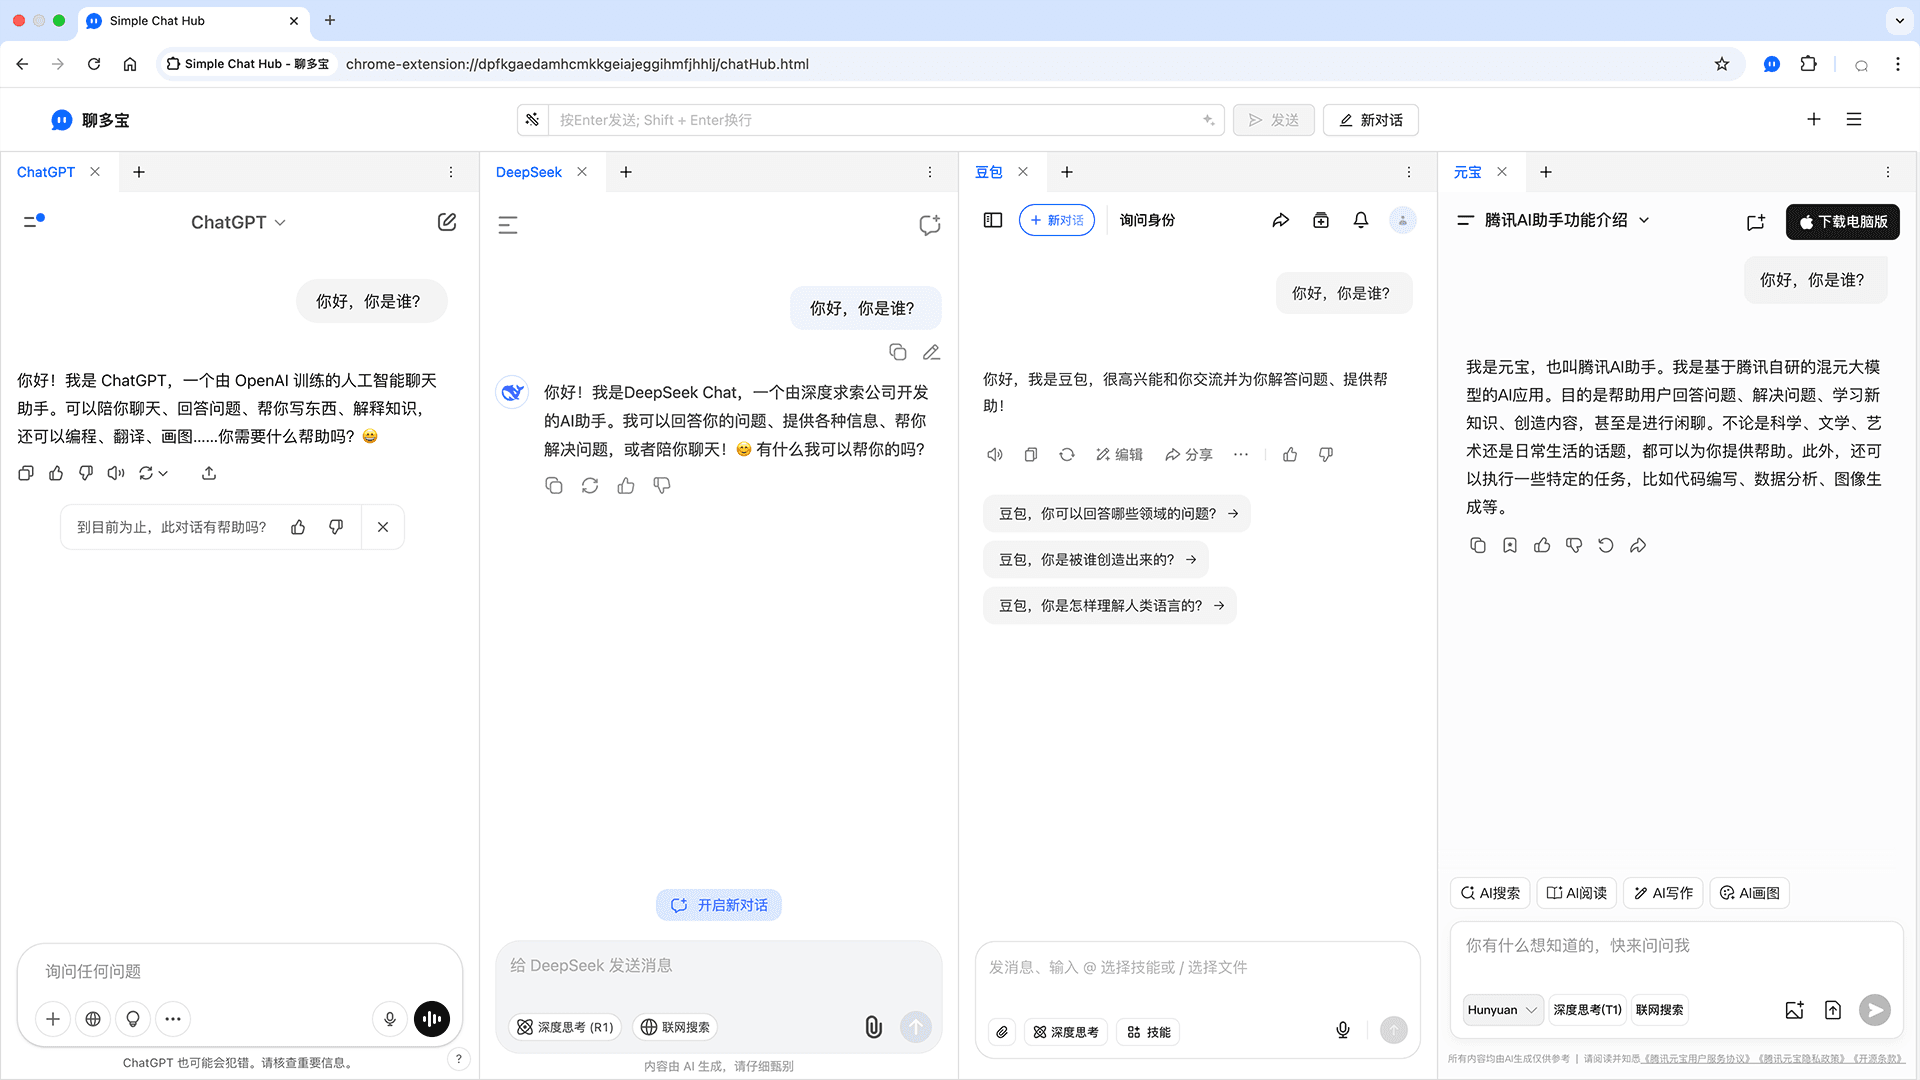Screen dimensions: 1920x1080
Task: Click Doubao 新对话 button
Action: [x=1057, y=220]
